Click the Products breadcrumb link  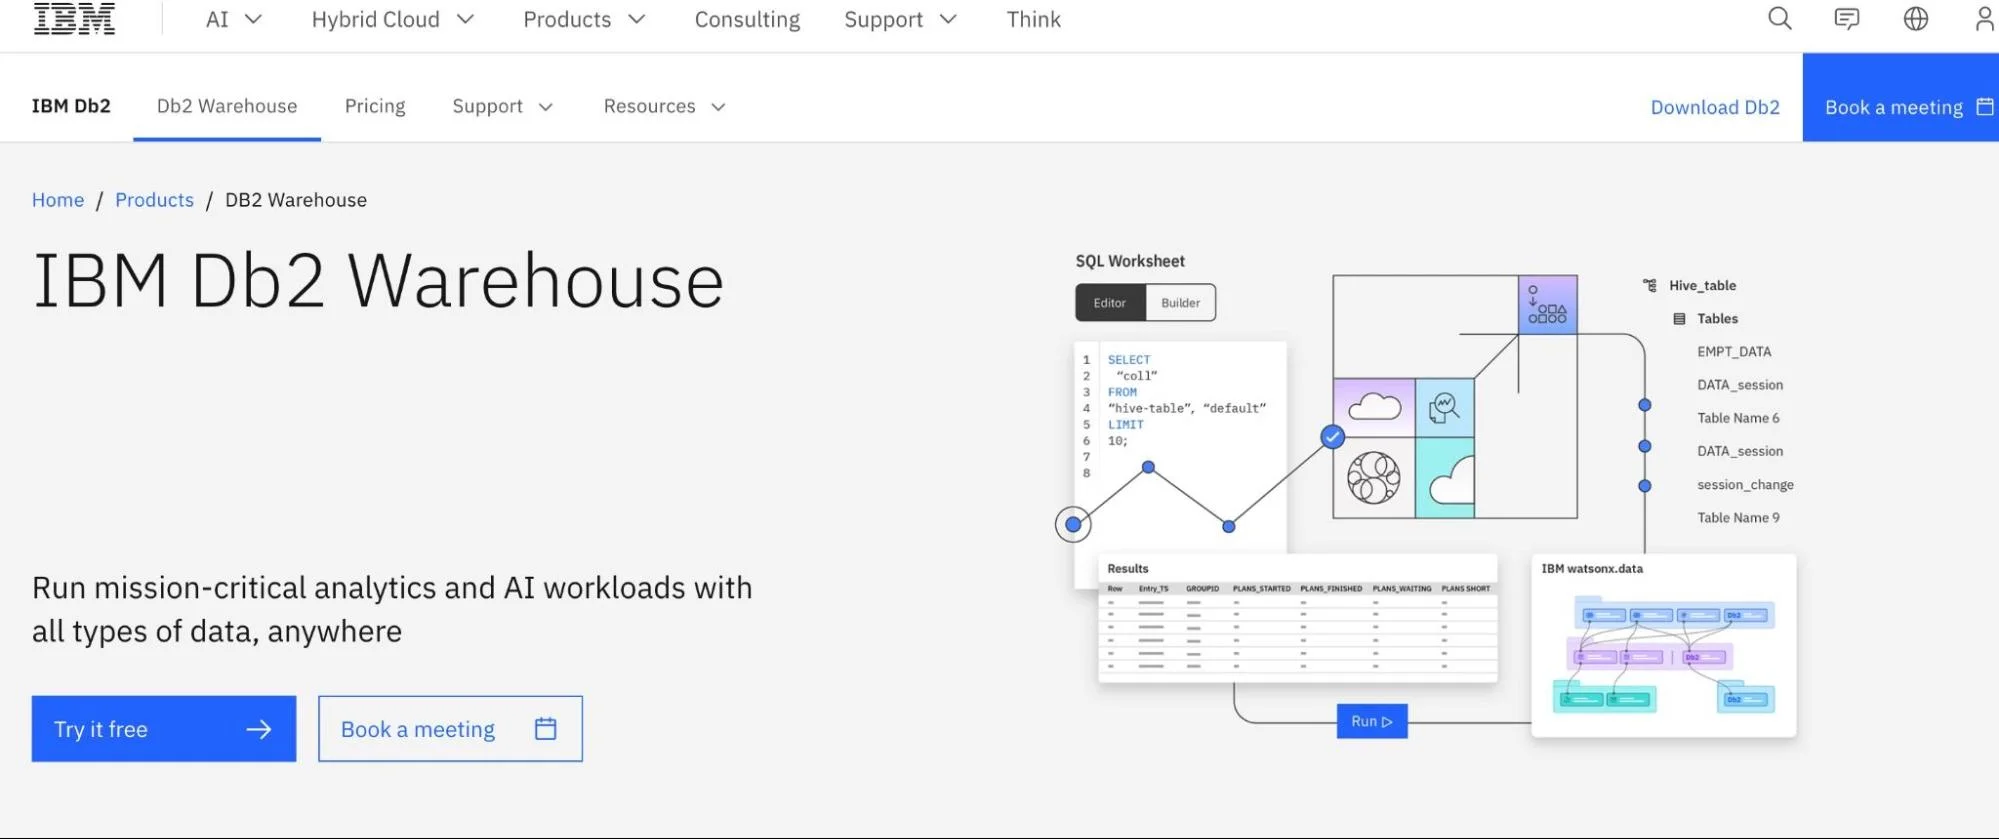coord(154,200)
